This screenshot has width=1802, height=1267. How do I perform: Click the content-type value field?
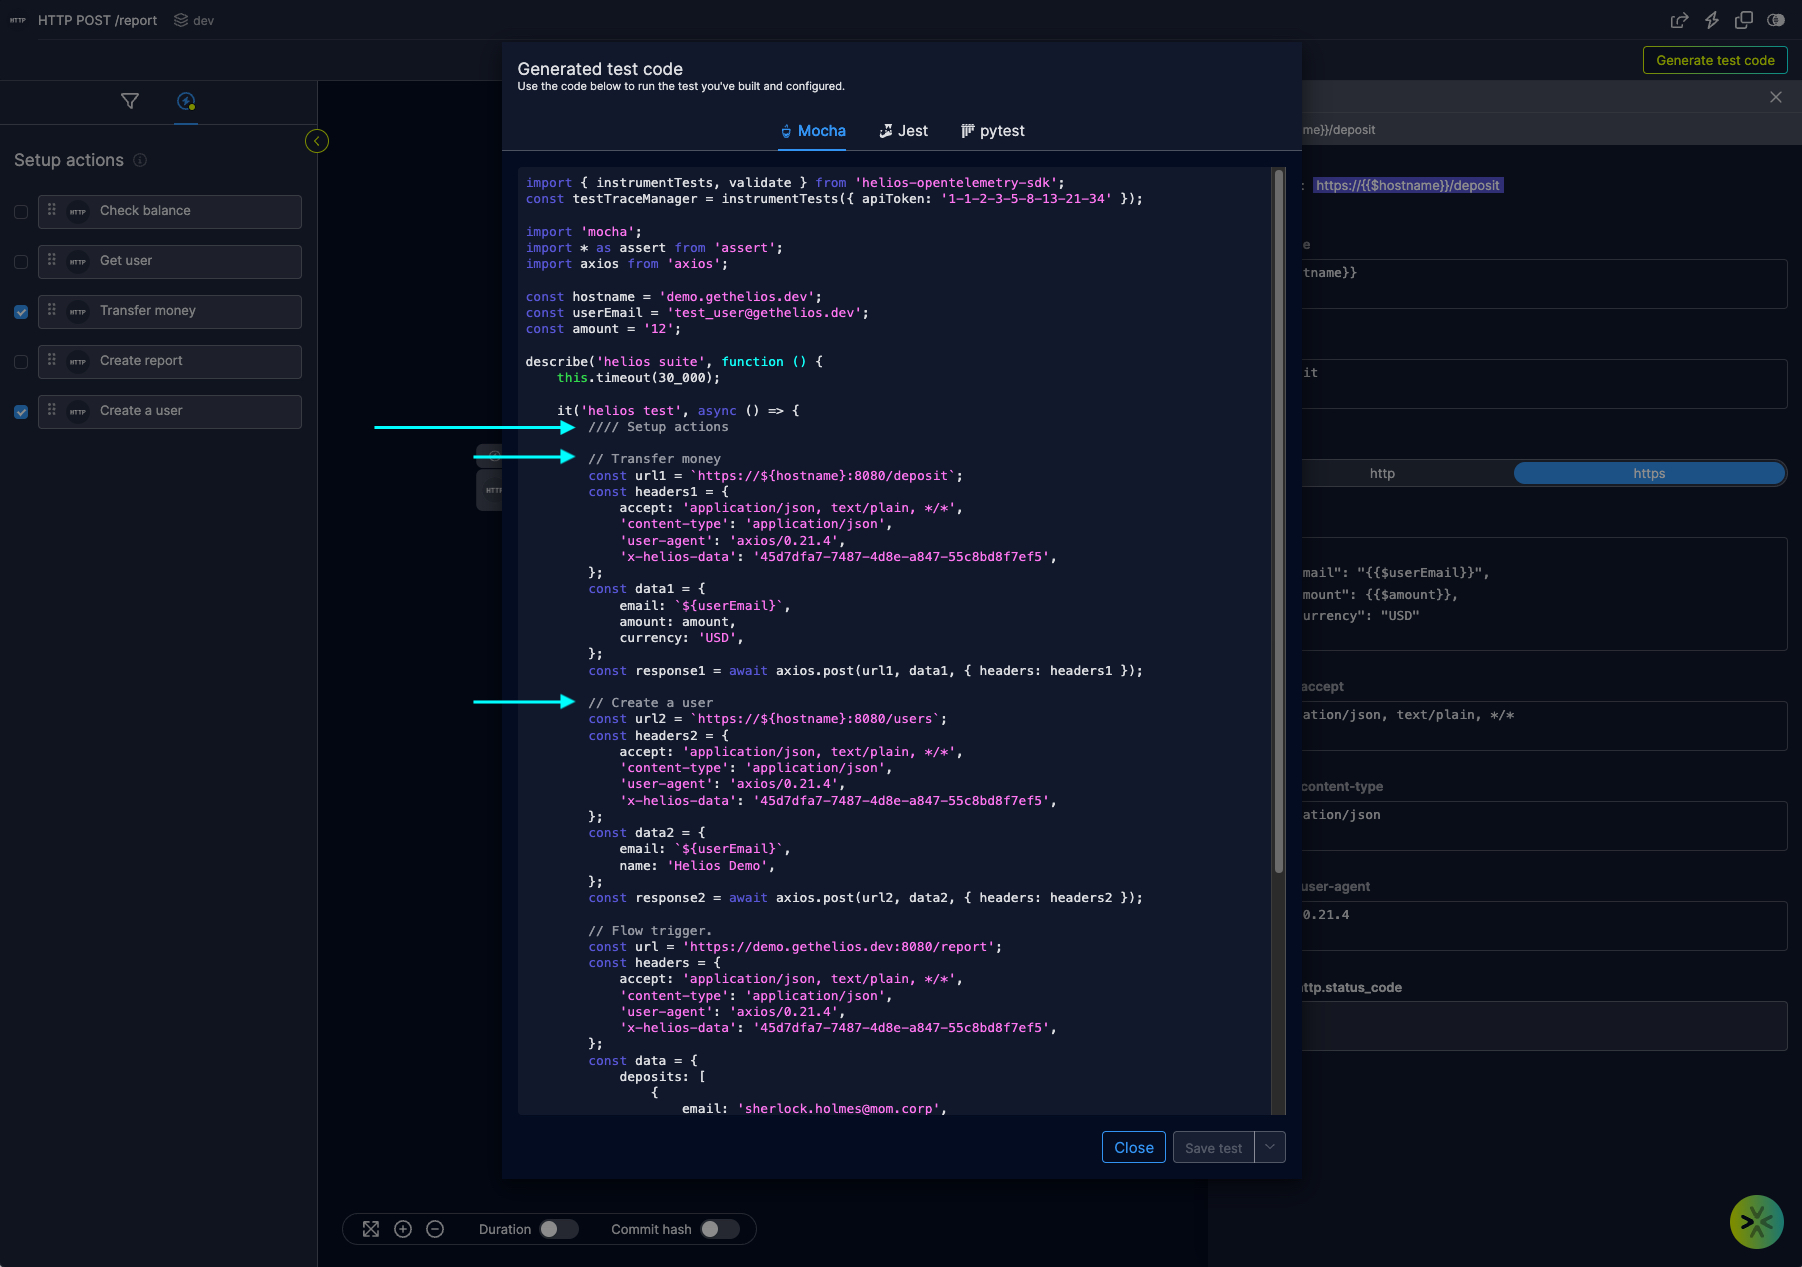pos(1544,825)
